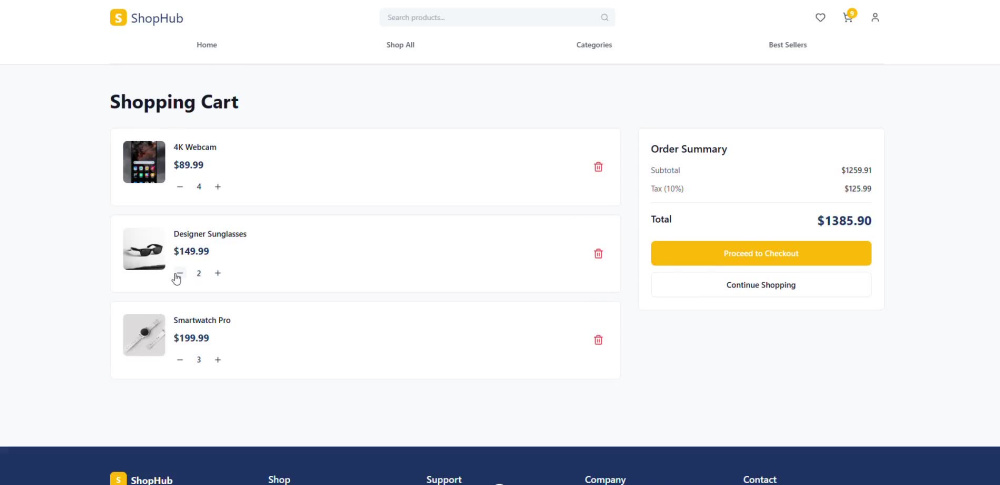Click the Shopping Cart page heading

(174, 102)
